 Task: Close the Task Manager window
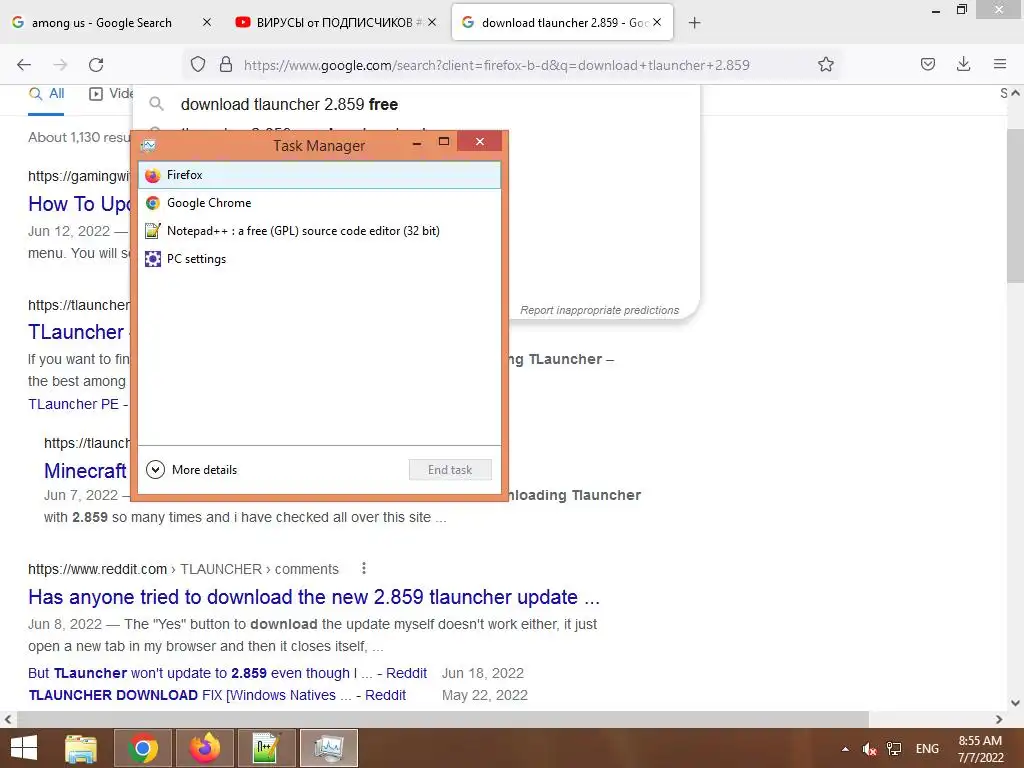click(x=480, y=142)
